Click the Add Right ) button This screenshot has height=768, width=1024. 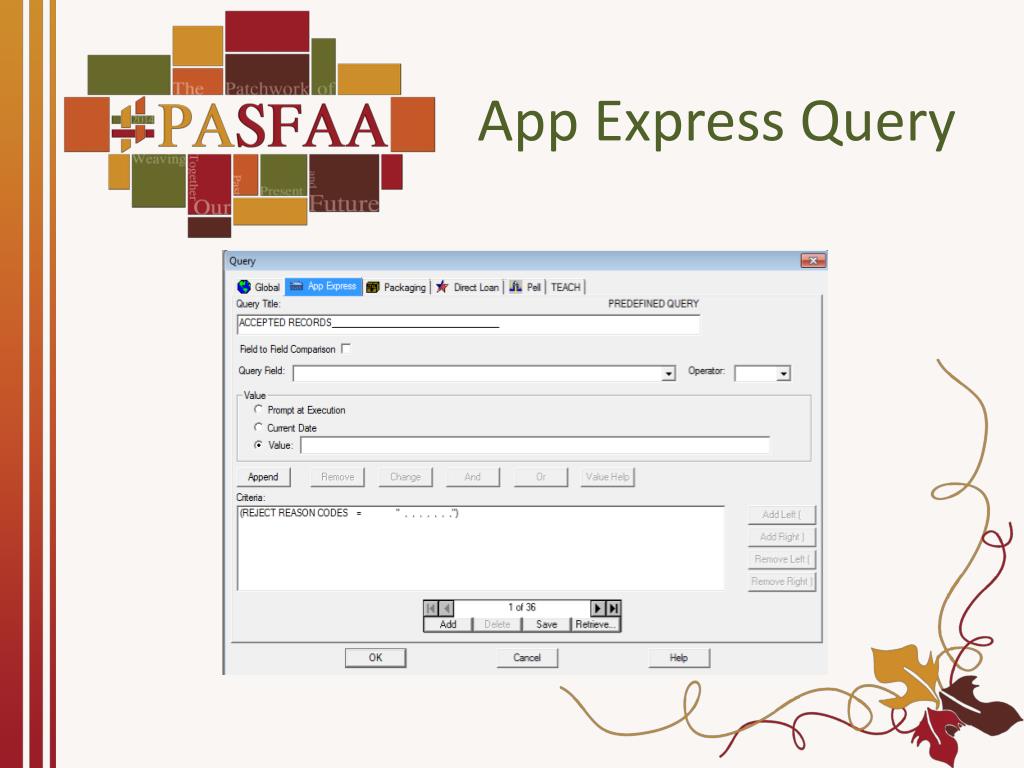781,537
